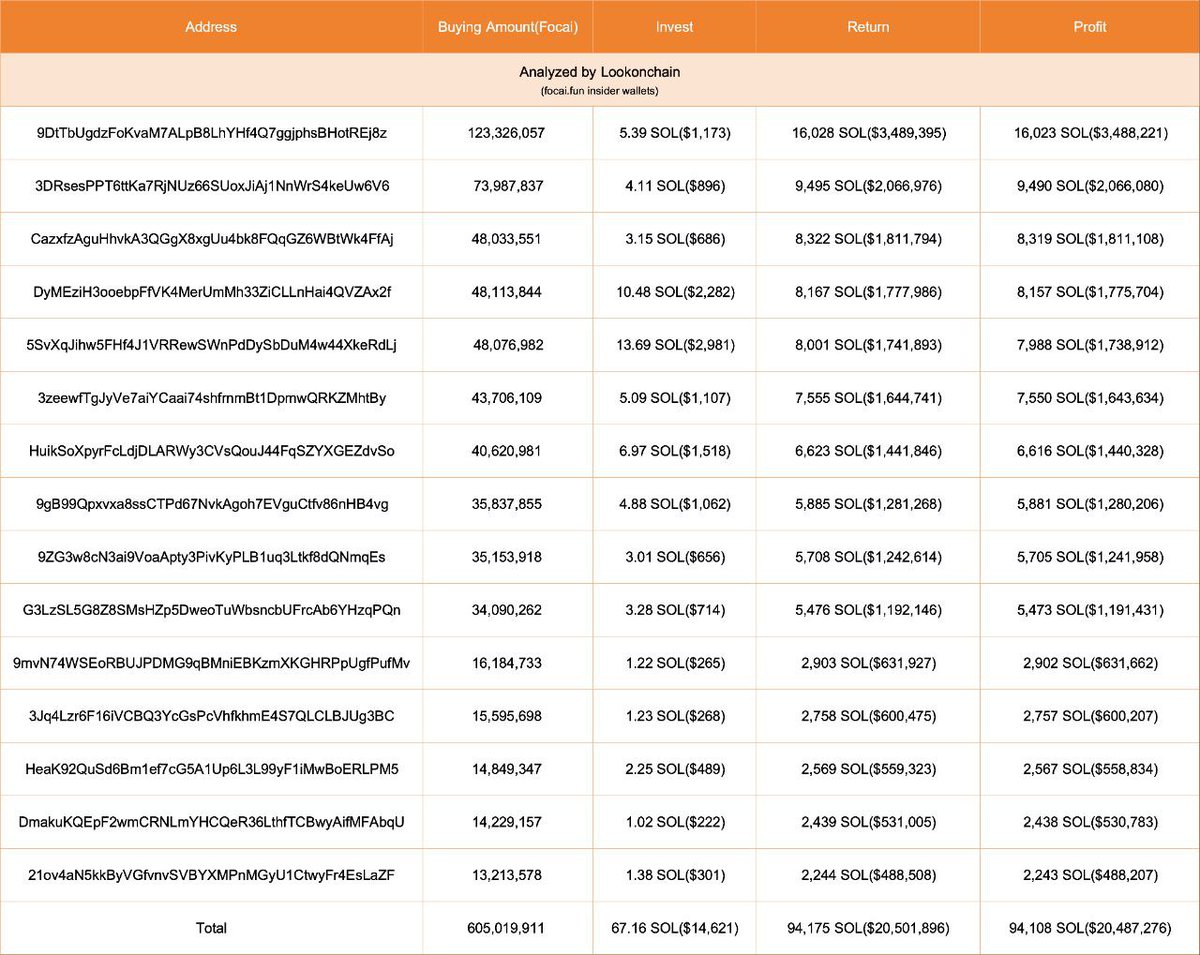Select wallet address starting with DmakuKQEpF2wm
Image resolution: width=1200 pixels, height=955 pixels.
[x=210, y=821]
